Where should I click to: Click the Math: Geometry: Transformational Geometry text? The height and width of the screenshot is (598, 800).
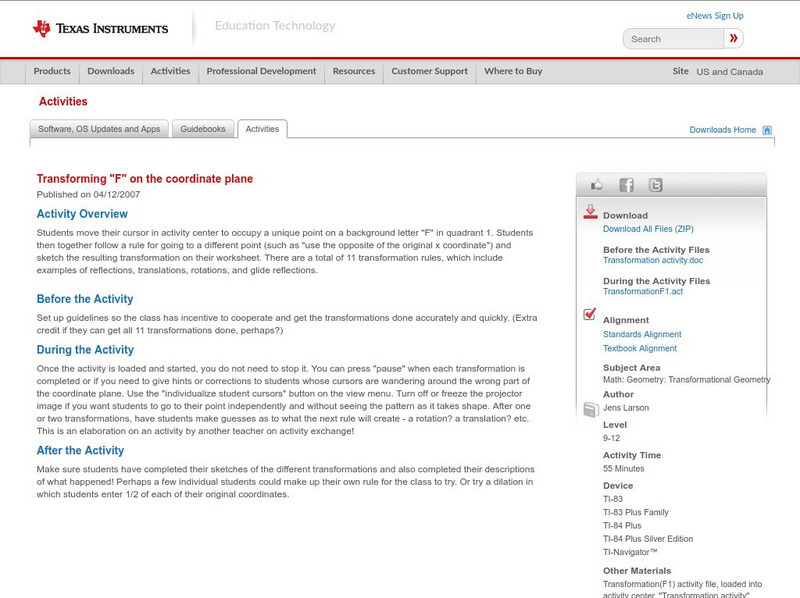point(687,380)
